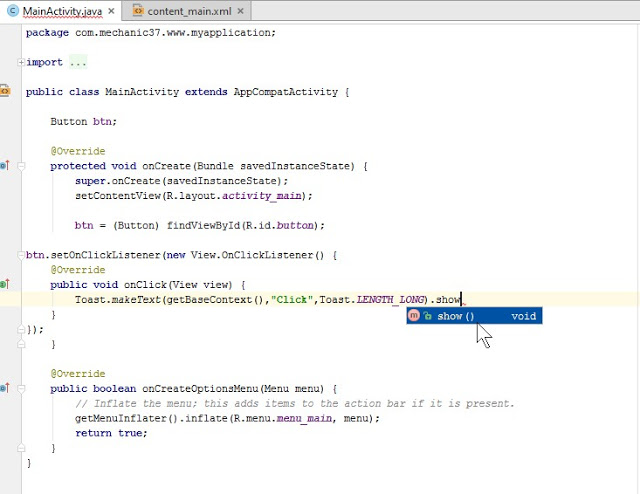This screenshot has height=494, width=640.
Task: Click the override gutter icon beside onCreate
Action: pos(4,165)
